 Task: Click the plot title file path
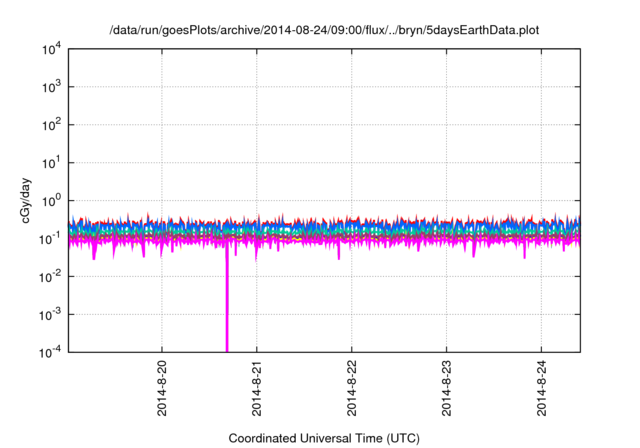324,30
